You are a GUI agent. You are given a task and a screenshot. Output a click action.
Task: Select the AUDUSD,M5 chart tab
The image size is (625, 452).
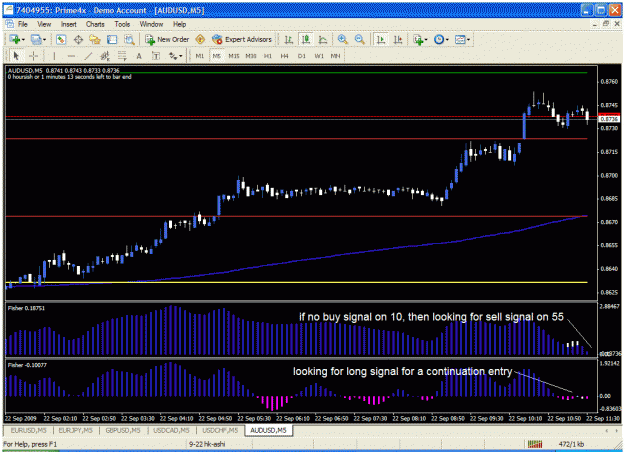point(268,430)
